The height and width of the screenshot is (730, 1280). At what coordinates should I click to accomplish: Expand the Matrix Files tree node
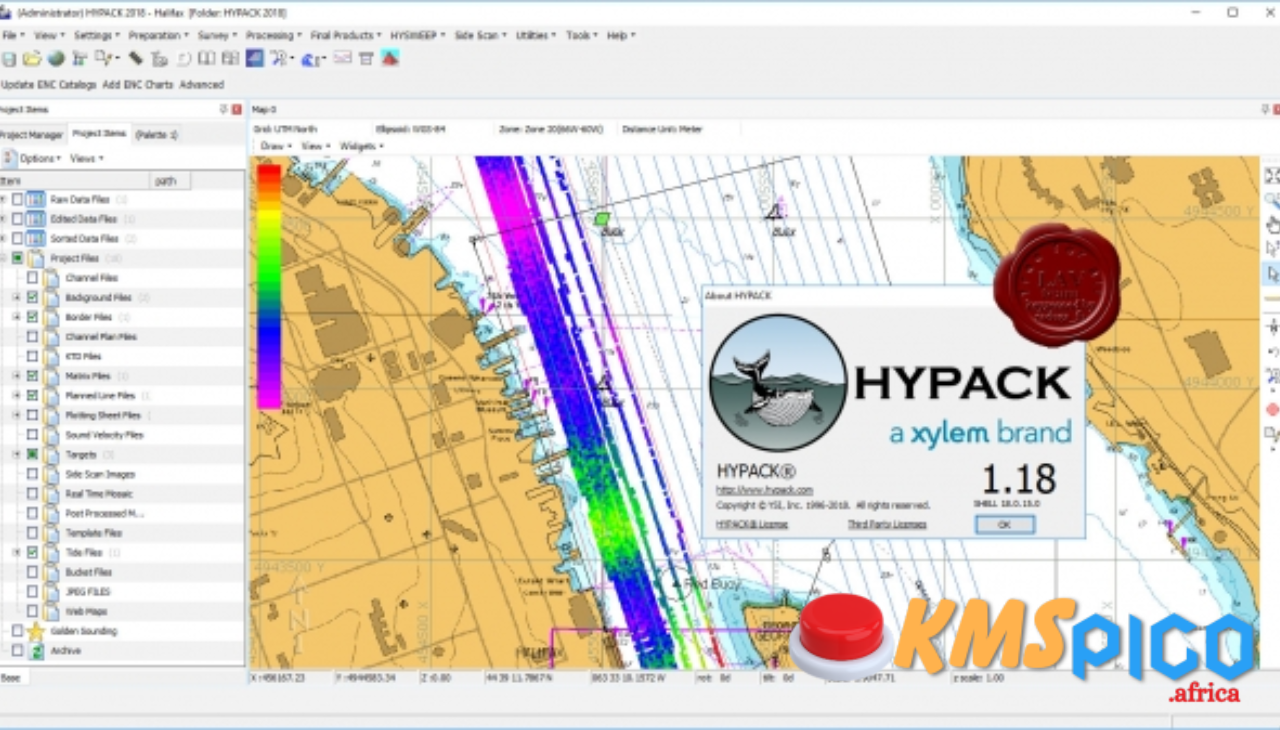point(16,376)
